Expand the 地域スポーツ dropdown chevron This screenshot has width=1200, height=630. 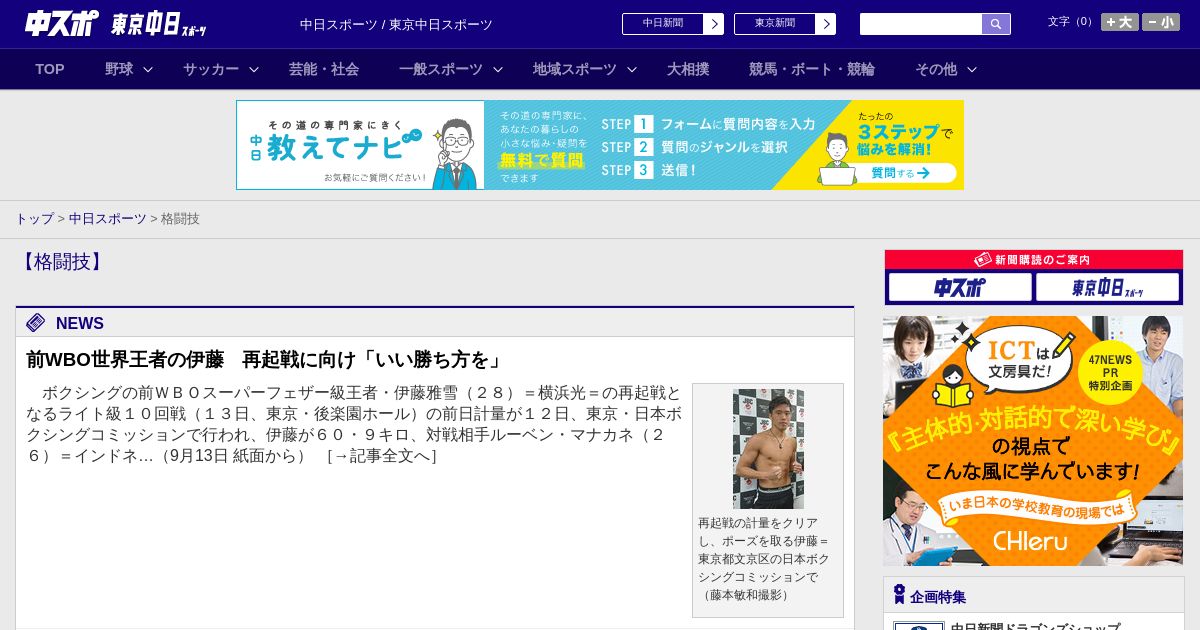(632, 70)
